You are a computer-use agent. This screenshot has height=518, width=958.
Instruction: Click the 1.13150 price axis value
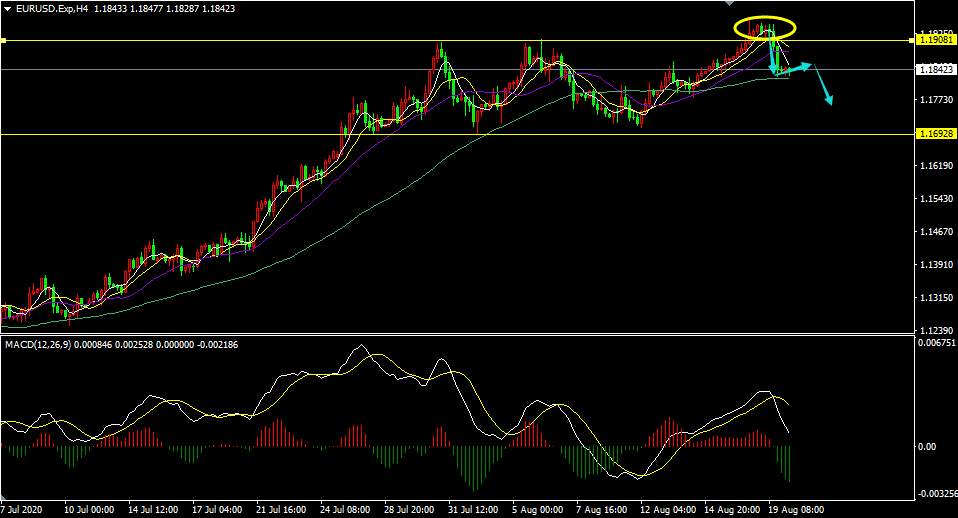point(935,297)
